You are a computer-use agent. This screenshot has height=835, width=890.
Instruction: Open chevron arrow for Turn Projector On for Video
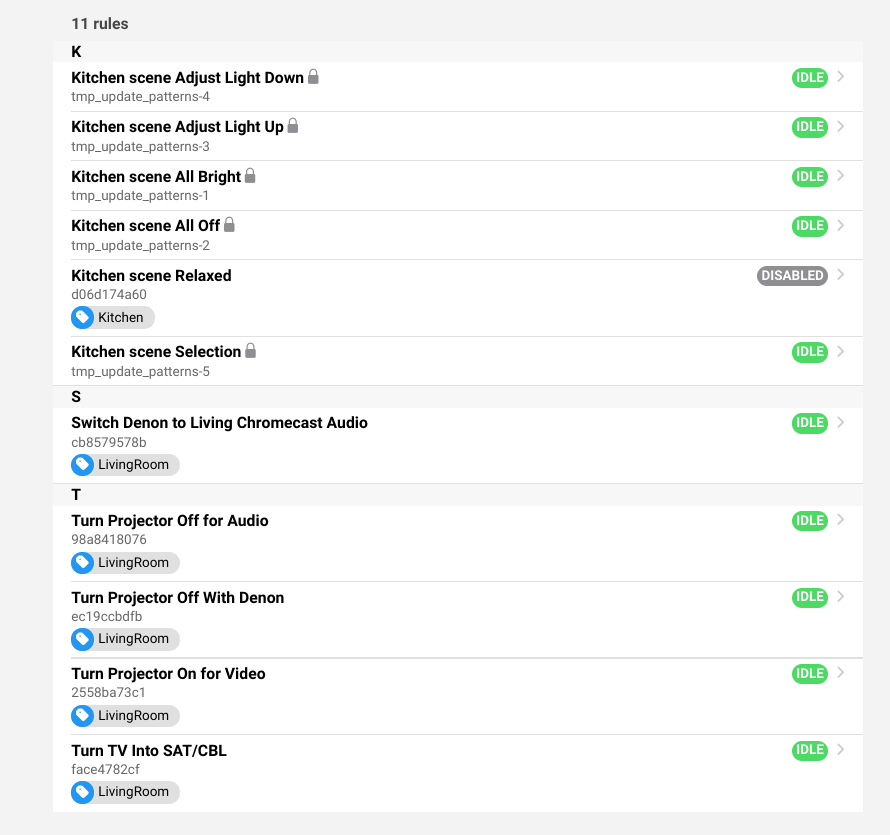coord(840,673)
